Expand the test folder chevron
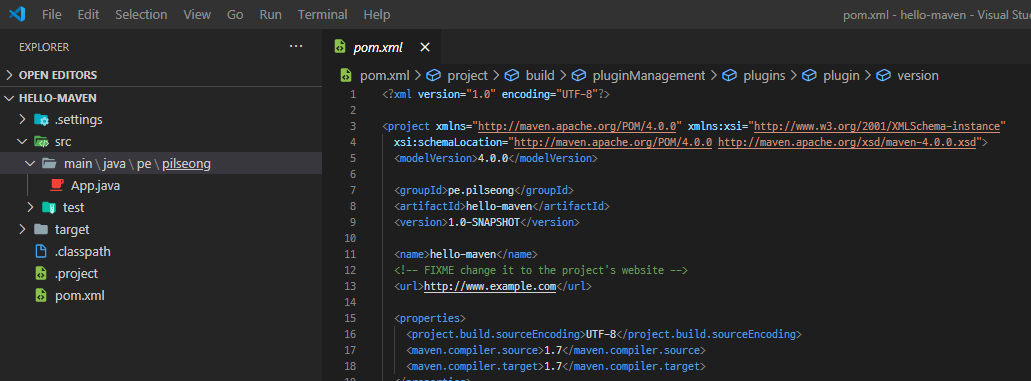 coord(30,207)
